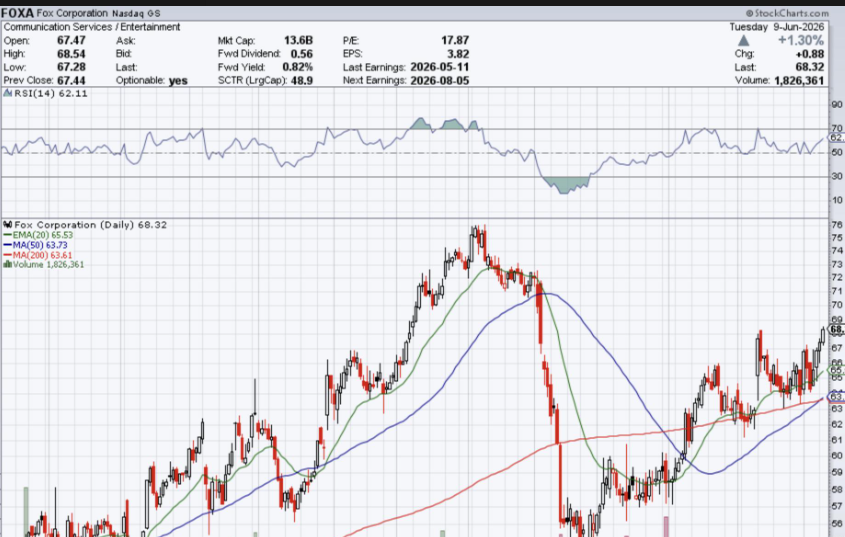Click the Chg value +0.88
Viewport: 845px width, 537px height.
click(x=809, y=54)
